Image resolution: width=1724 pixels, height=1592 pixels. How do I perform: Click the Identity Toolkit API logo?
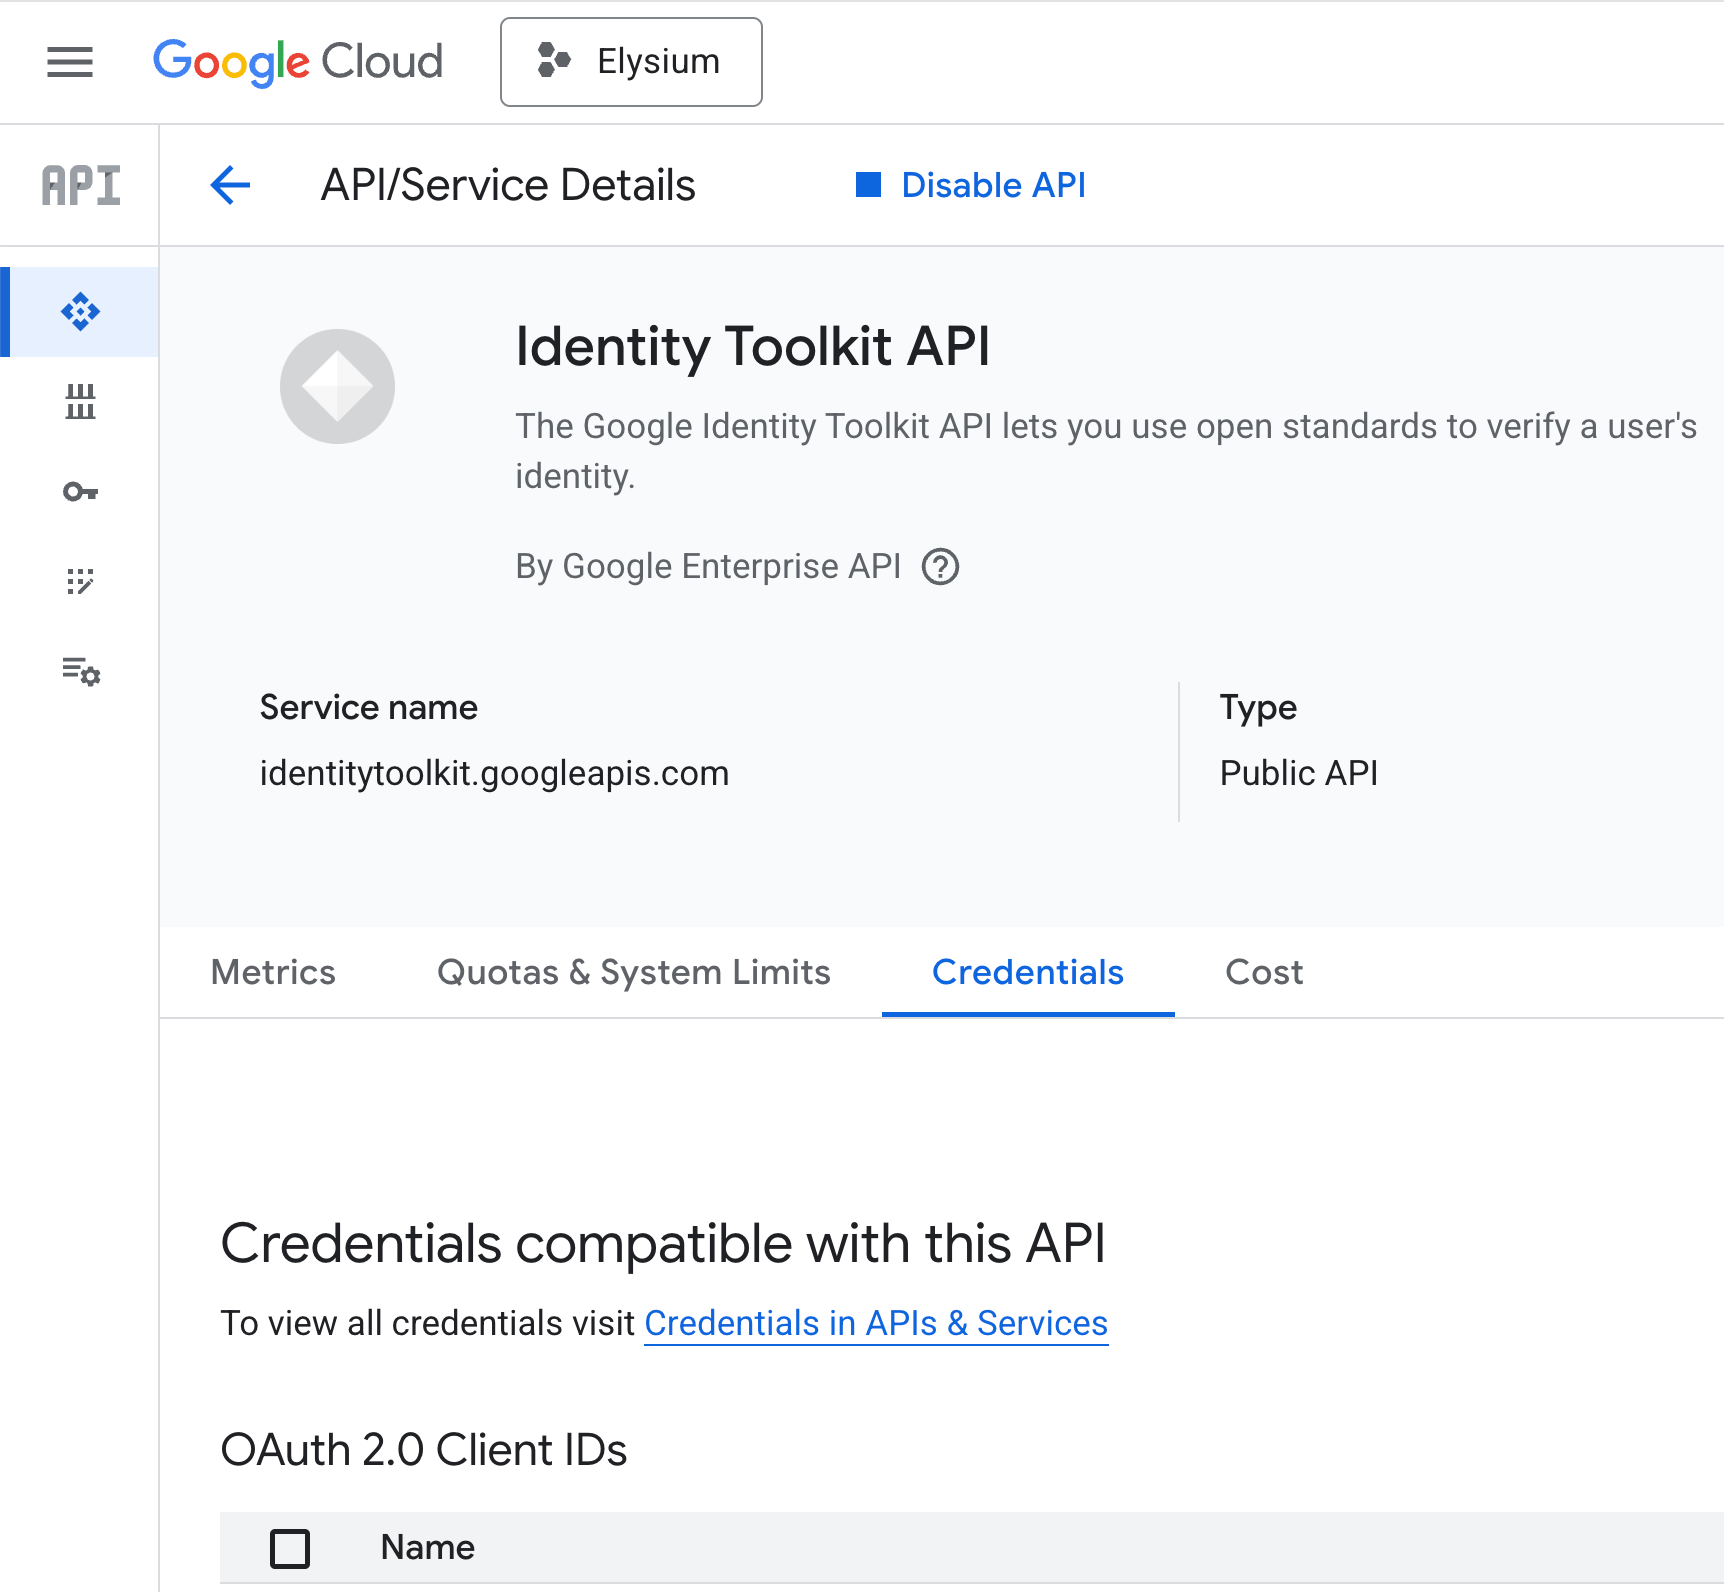pyautogui.click(x=338, y=386)
